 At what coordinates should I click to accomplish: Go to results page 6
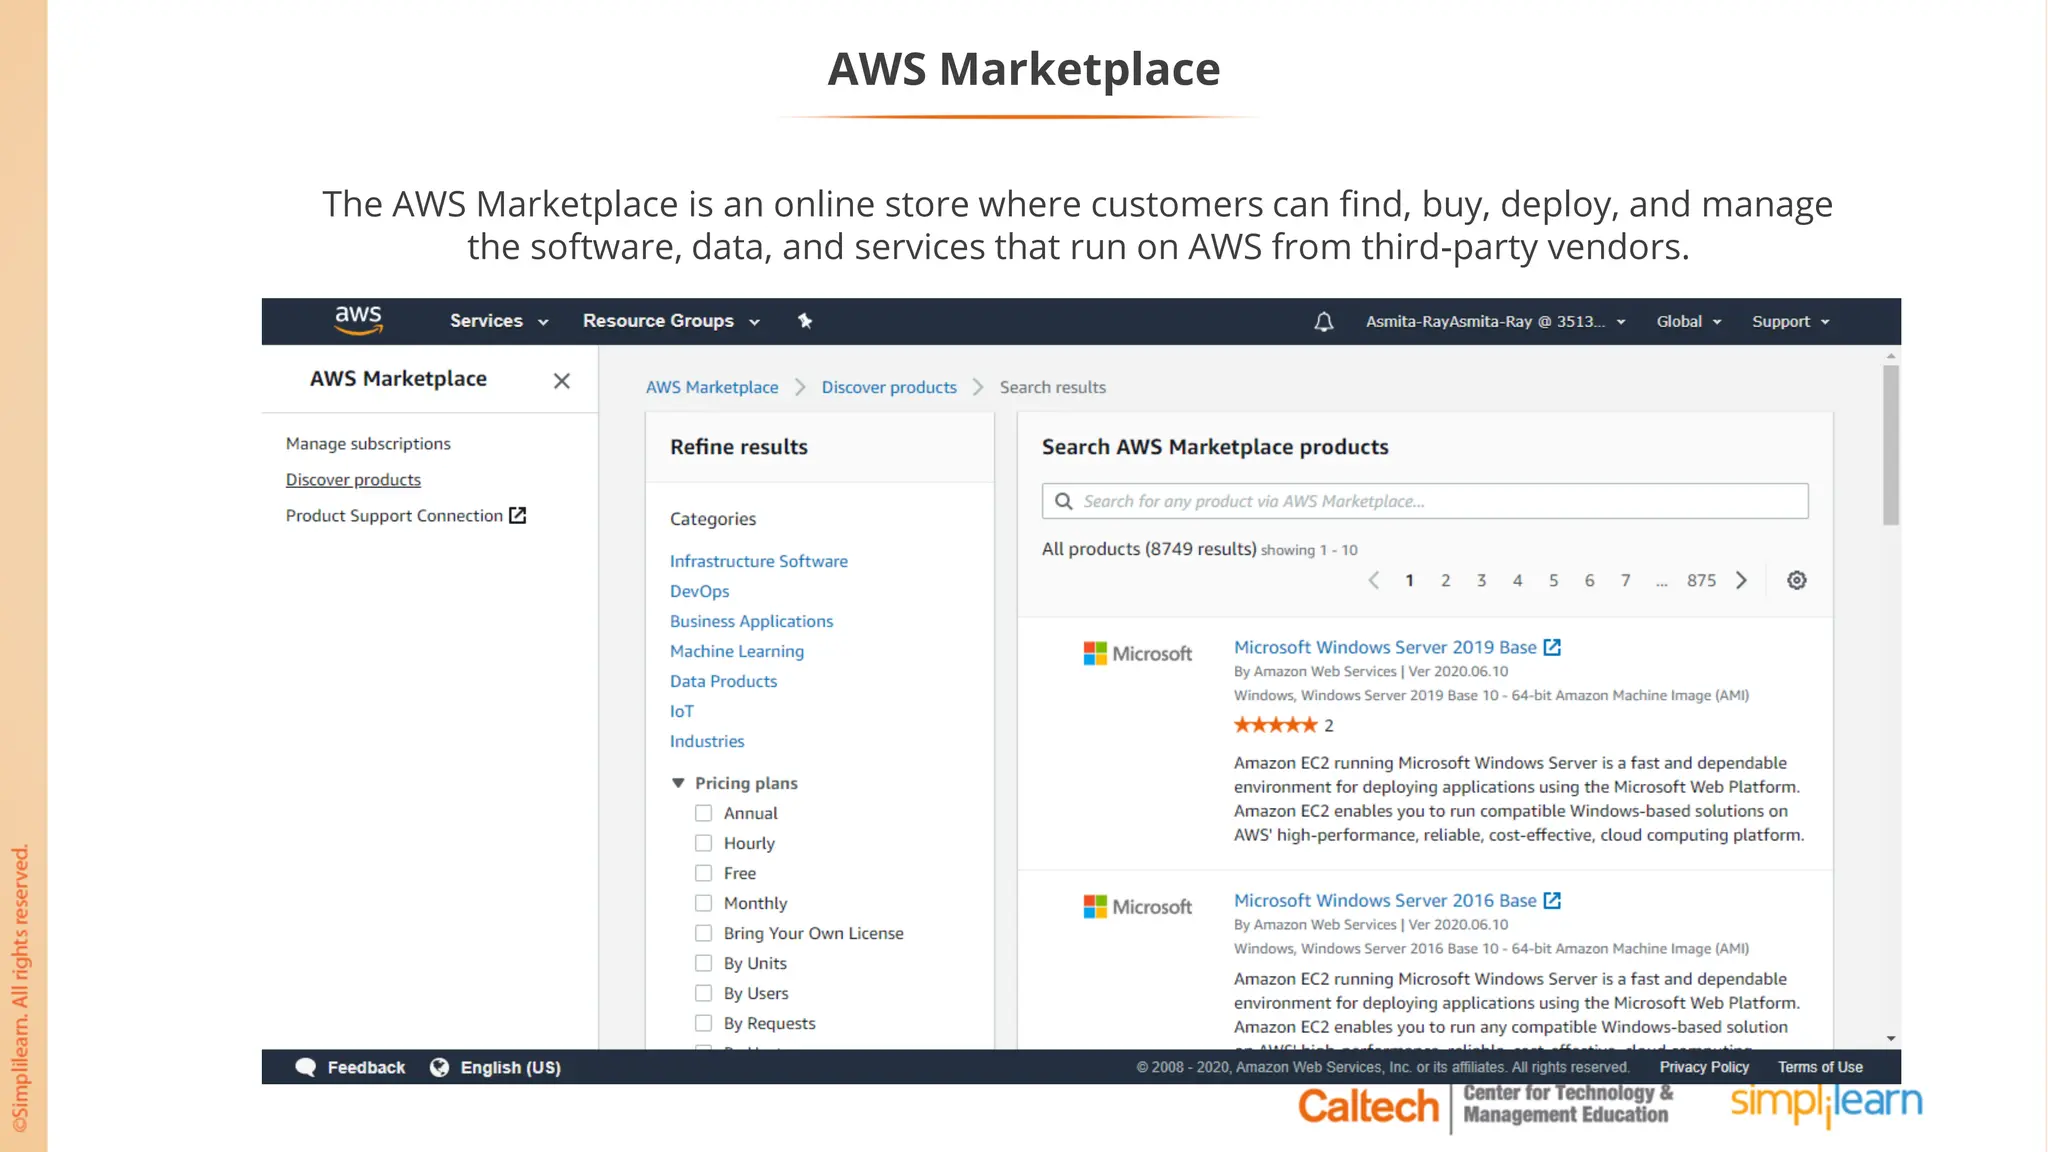click(x=1589, y=580)
